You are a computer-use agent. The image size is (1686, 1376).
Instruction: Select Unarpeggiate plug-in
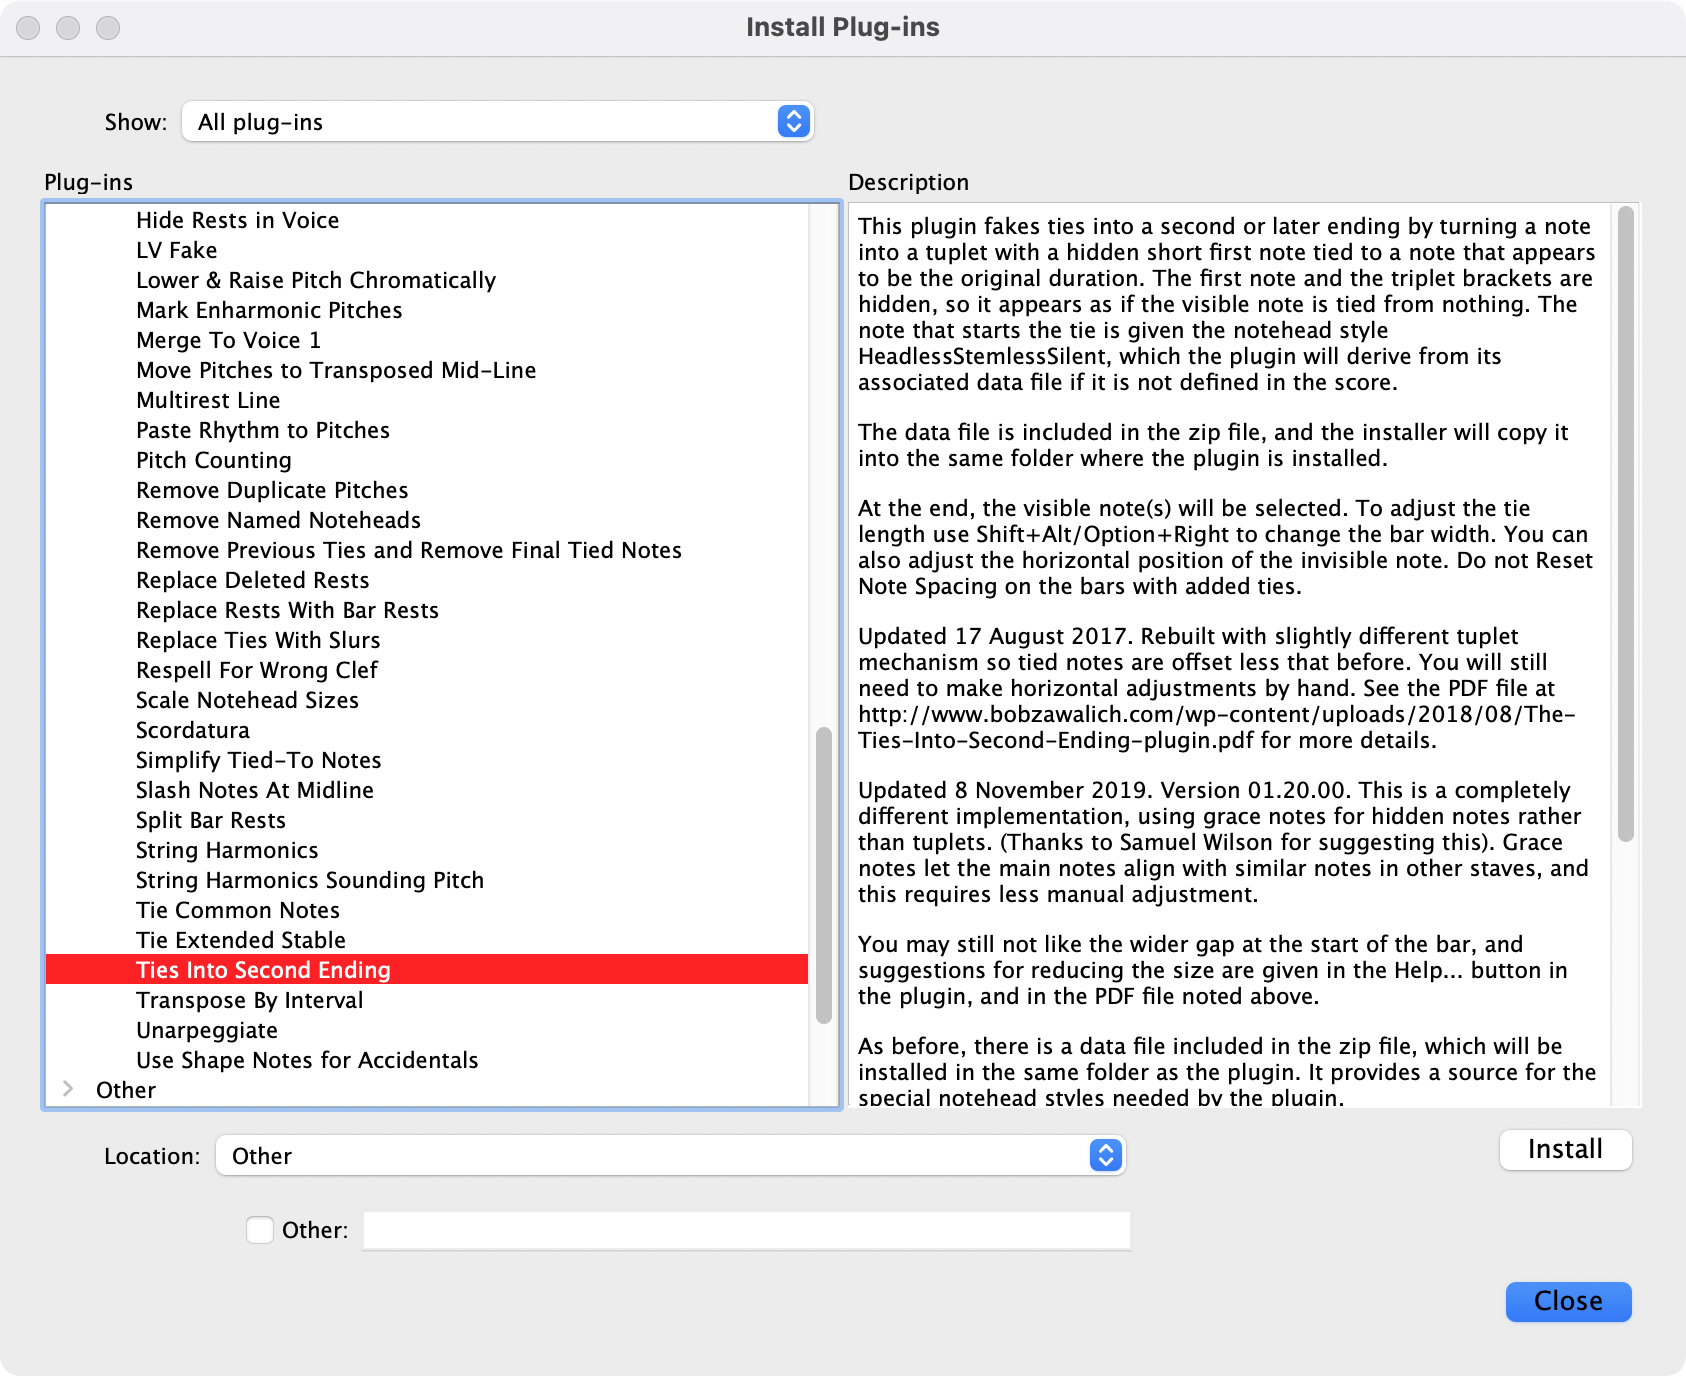point(207,1030)
